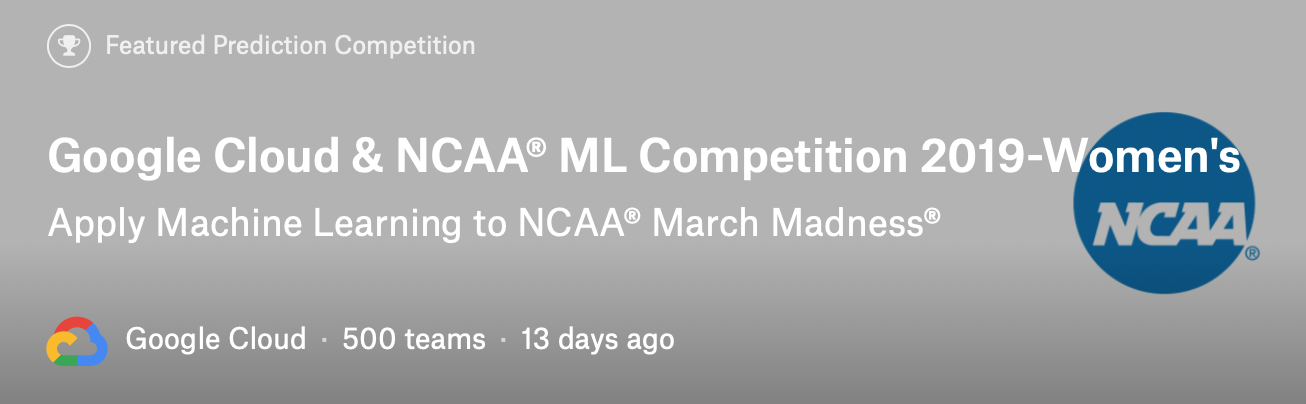The width and height of the screenshot is (1306, 404).
Task: Click 2019 in the competition title
Action: click(970, 159)
